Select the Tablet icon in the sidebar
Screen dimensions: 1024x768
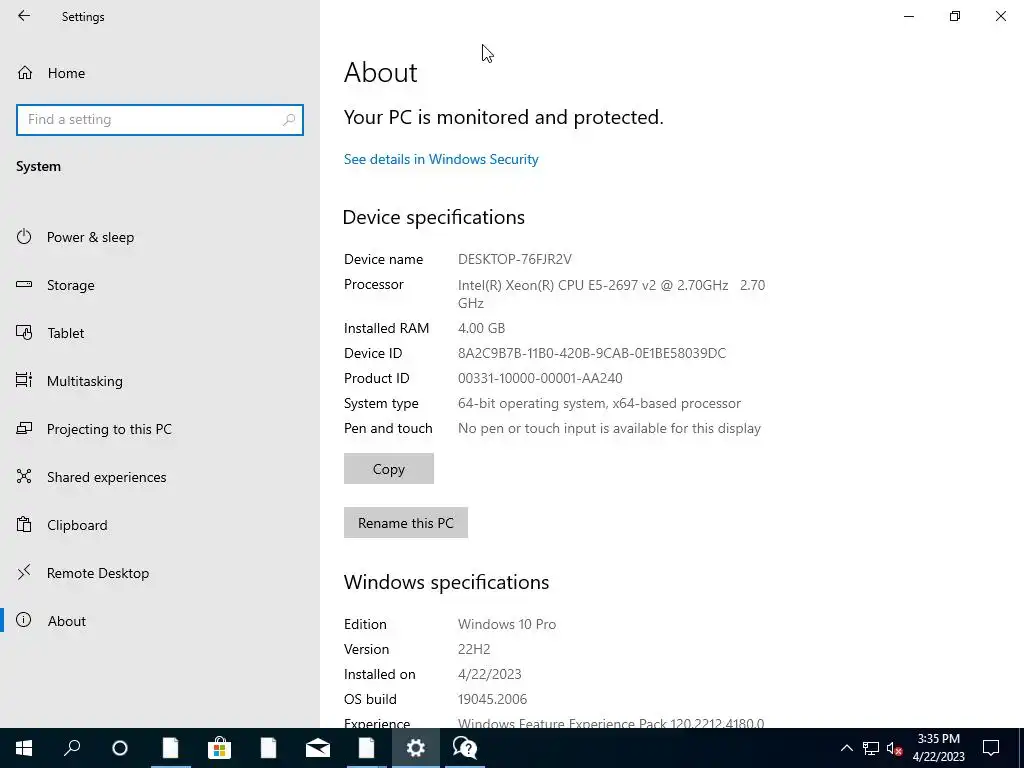pos(24,332)
